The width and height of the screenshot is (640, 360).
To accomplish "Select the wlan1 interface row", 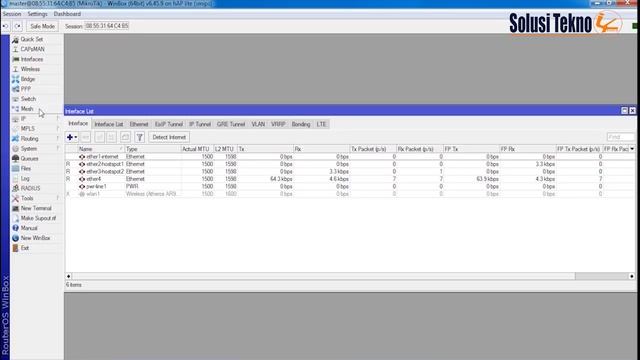I will pos(350,194).
